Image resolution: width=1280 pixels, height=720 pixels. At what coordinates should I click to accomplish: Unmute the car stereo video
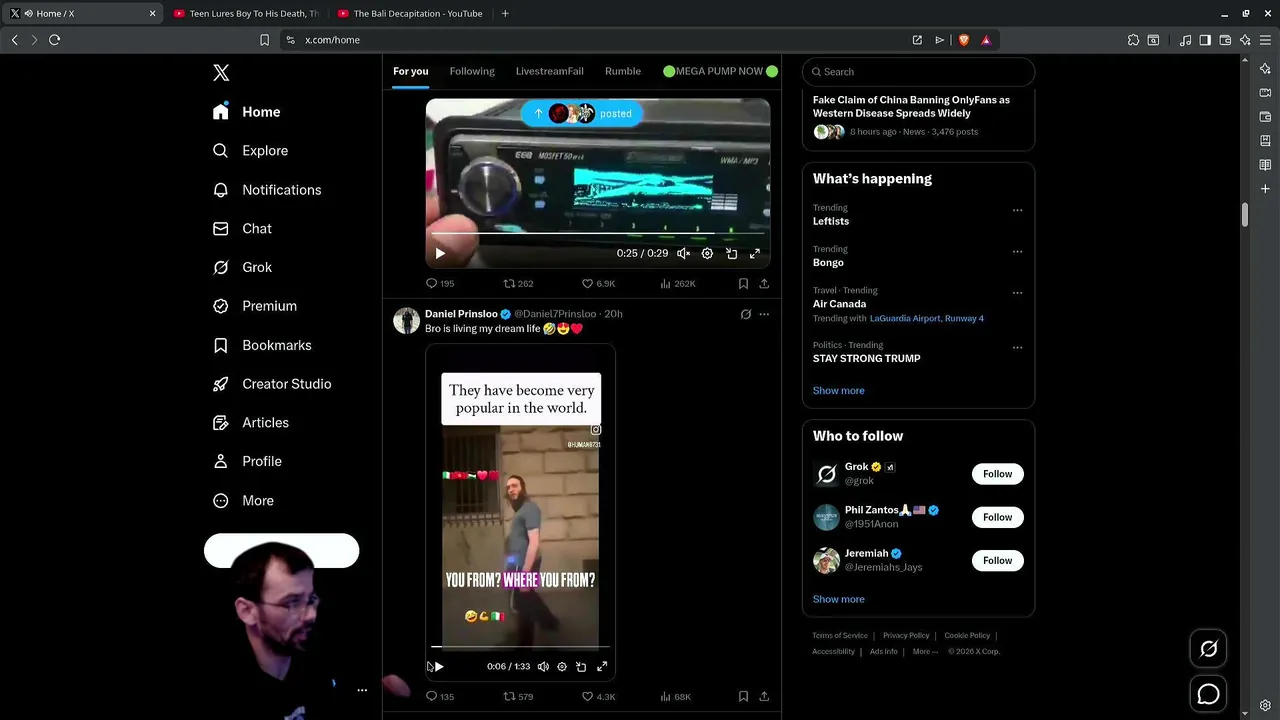[683, 254]
